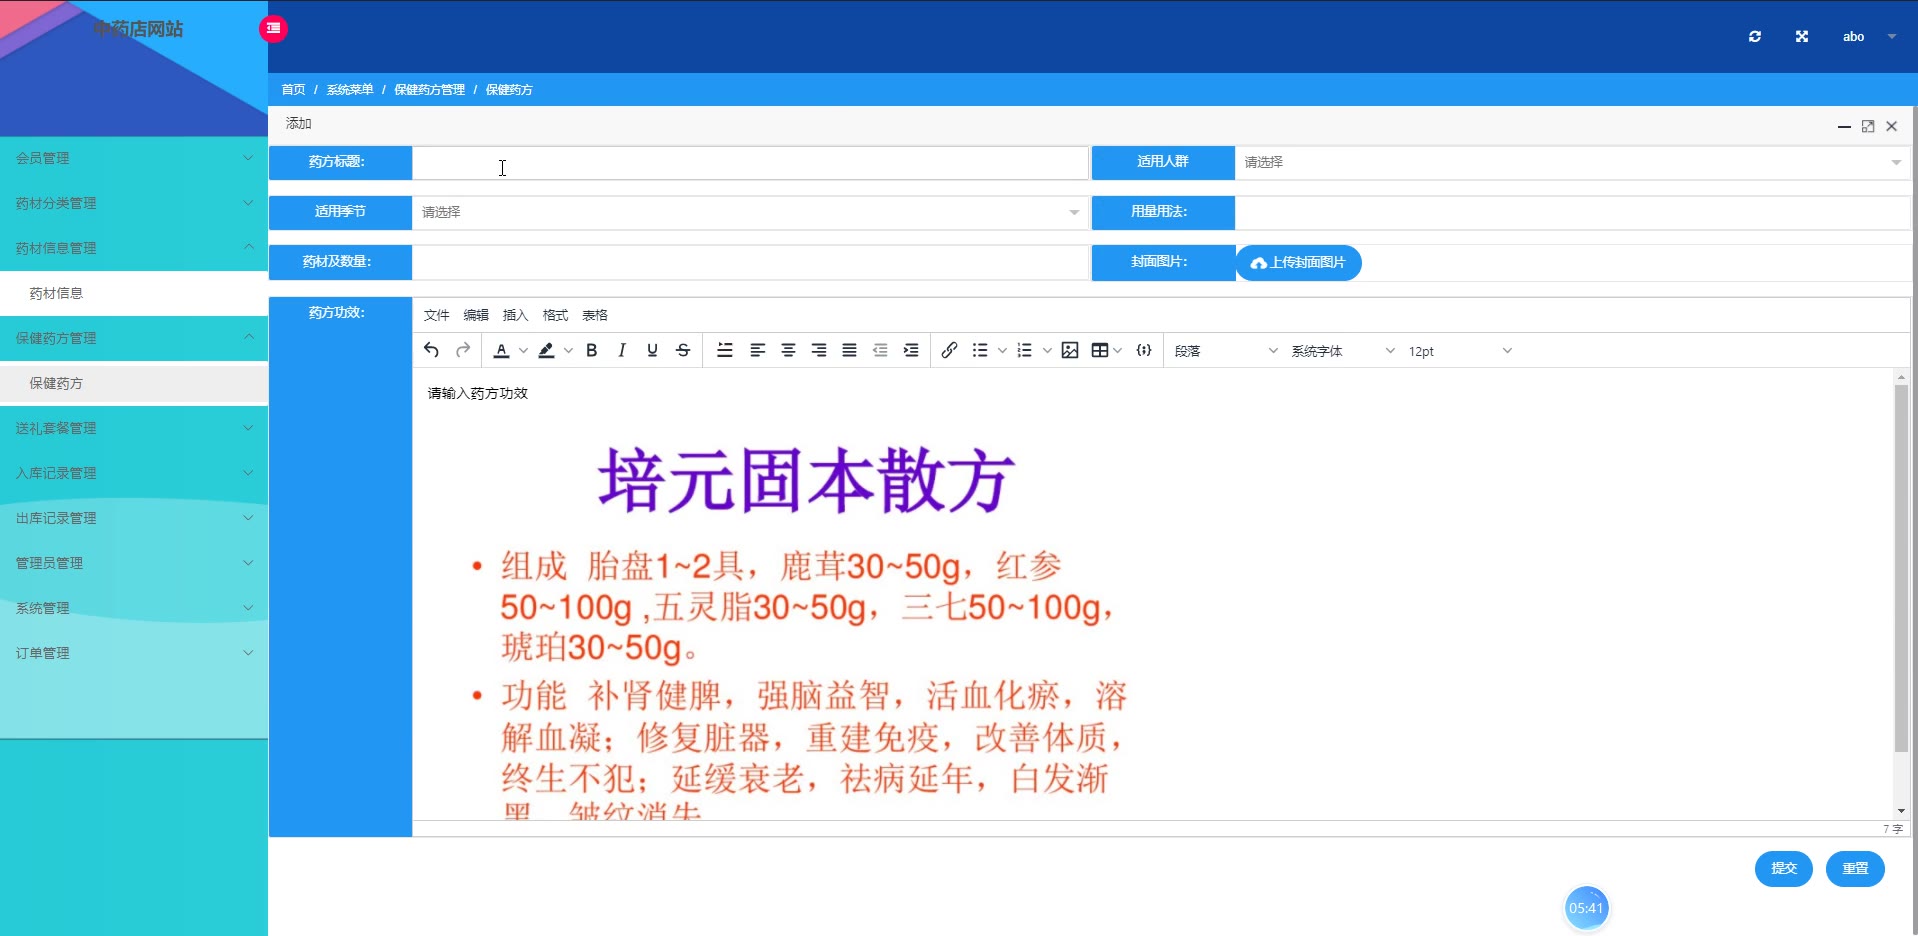Click the 上传封面图片 upload button
The image size is (1918, 936).
tap(1298, 262)
